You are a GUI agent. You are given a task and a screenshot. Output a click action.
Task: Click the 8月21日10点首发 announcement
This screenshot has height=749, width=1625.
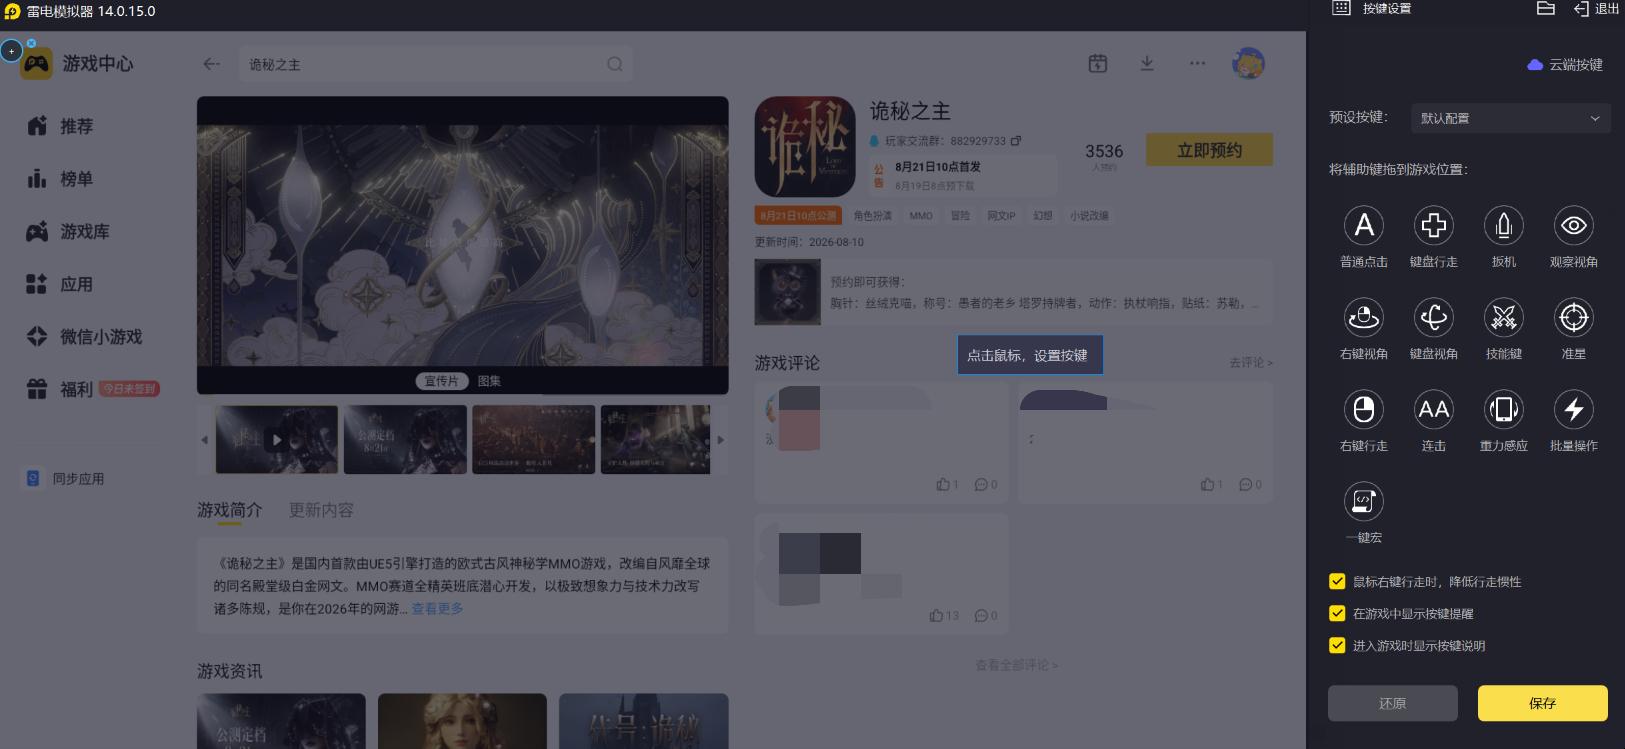937,167
